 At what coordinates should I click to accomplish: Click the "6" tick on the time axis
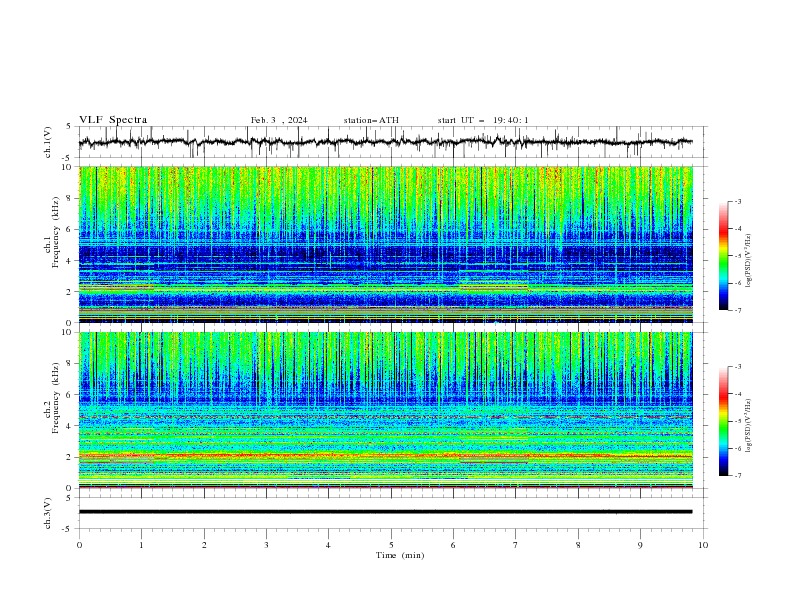(x=454, y=545)
